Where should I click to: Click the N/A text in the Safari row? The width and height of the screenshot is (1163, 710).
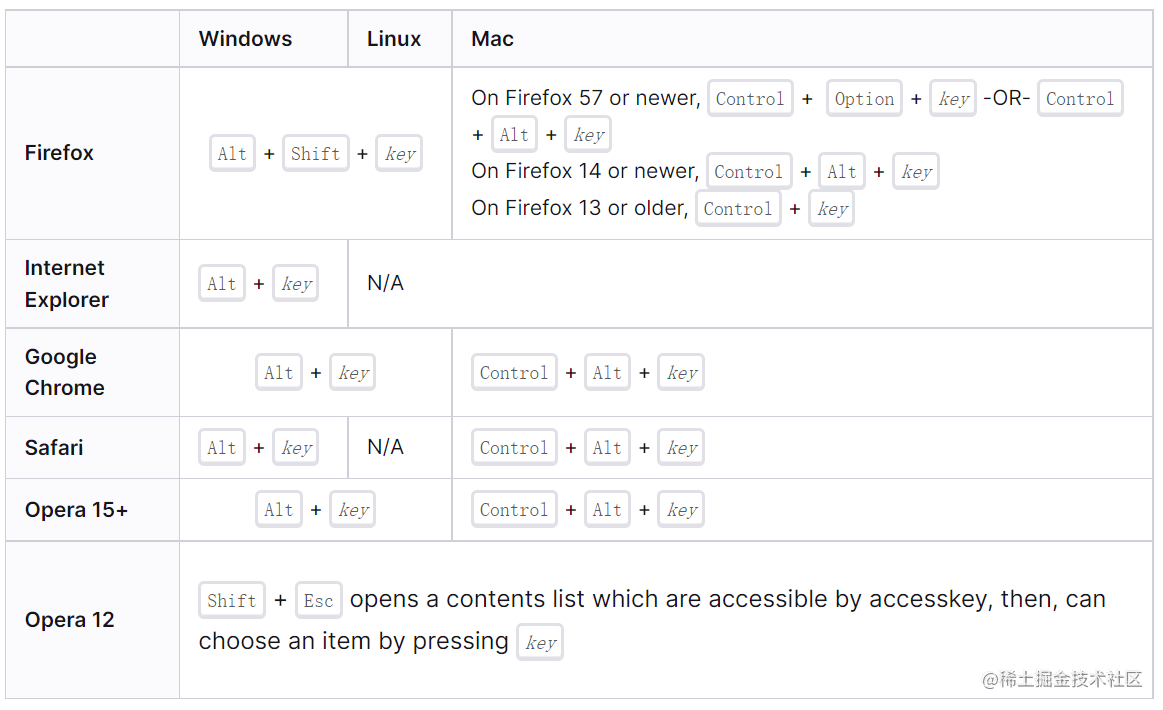(385, 447)
